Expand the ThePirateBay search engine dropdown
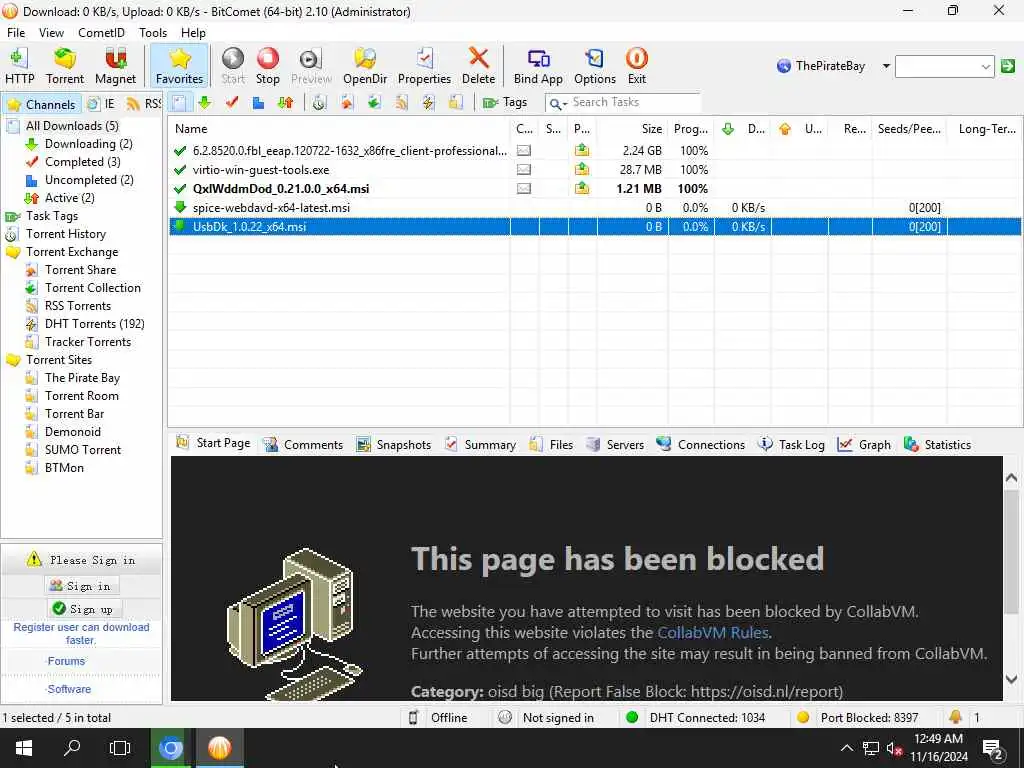The image size is (1024, 768). [x=886, y=66]
